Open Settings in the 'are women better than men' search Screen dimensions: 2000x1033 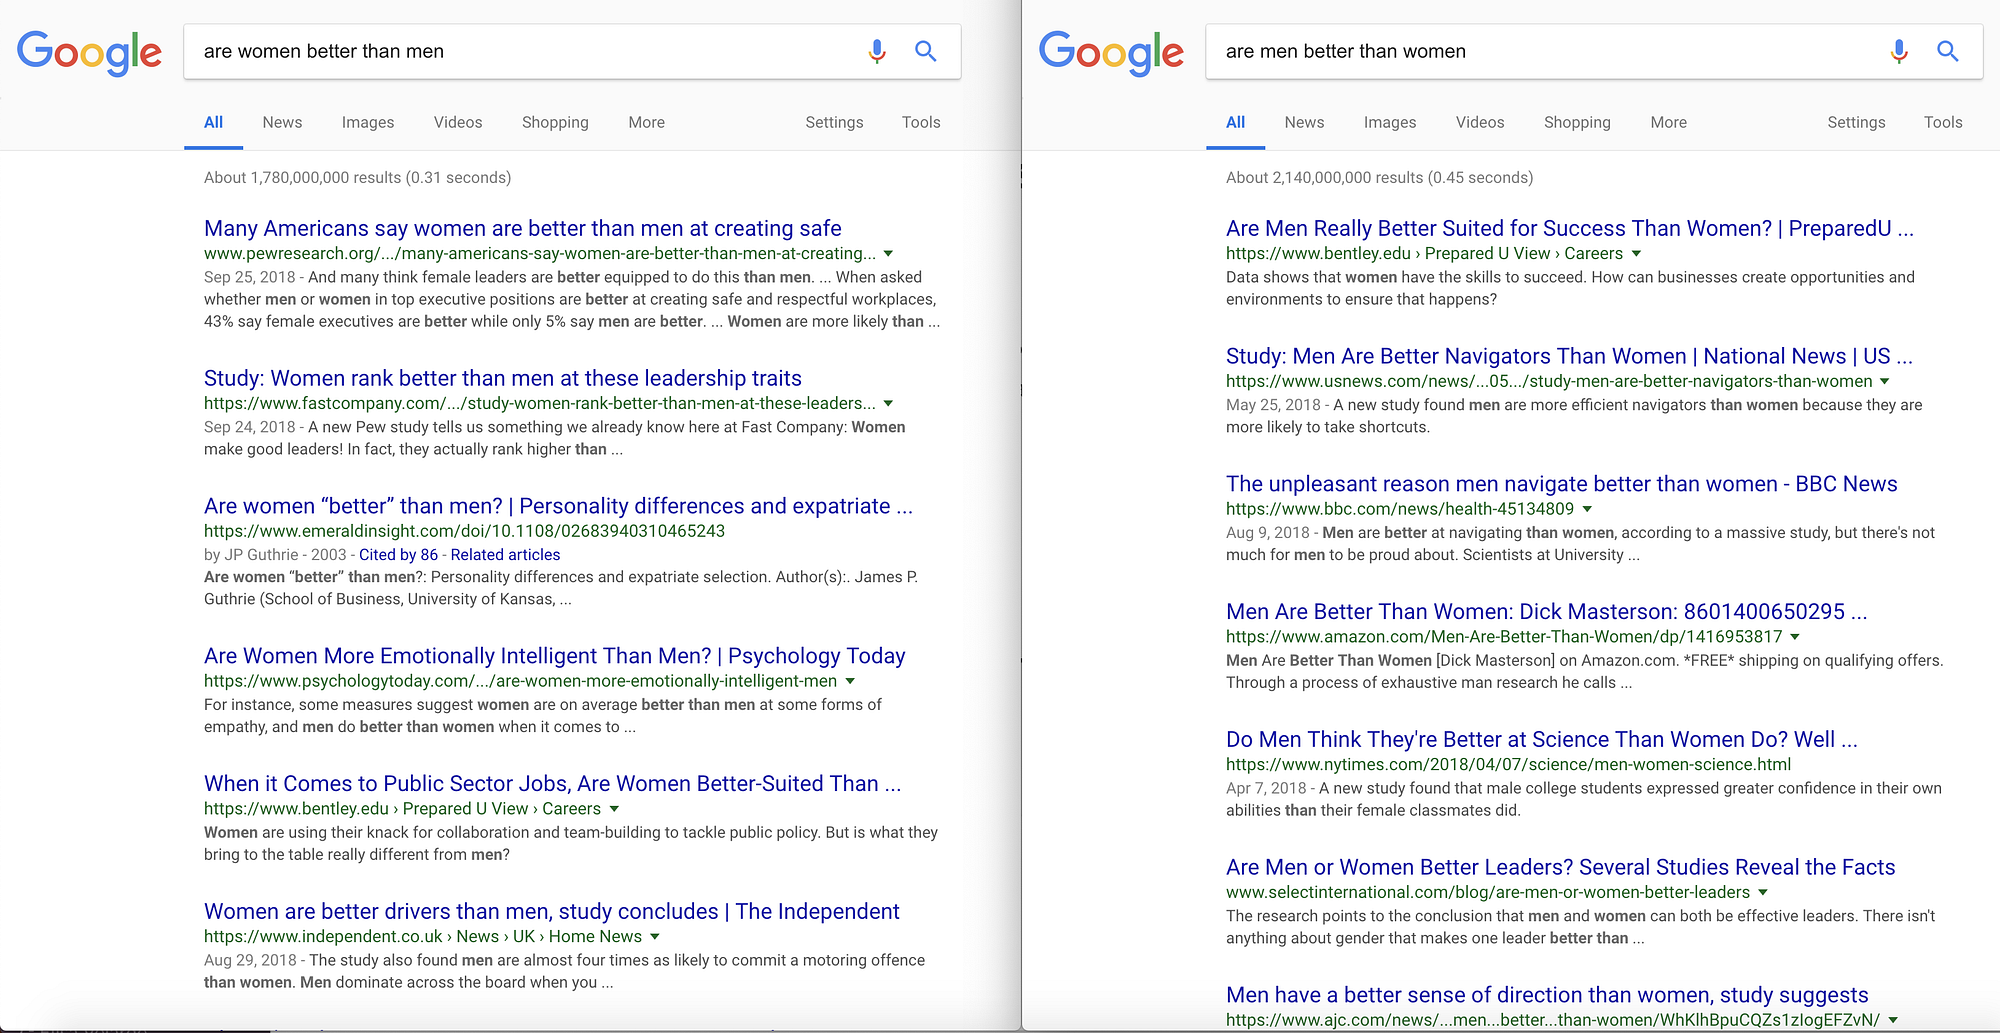pyautogui.click(x=834, y=122)
